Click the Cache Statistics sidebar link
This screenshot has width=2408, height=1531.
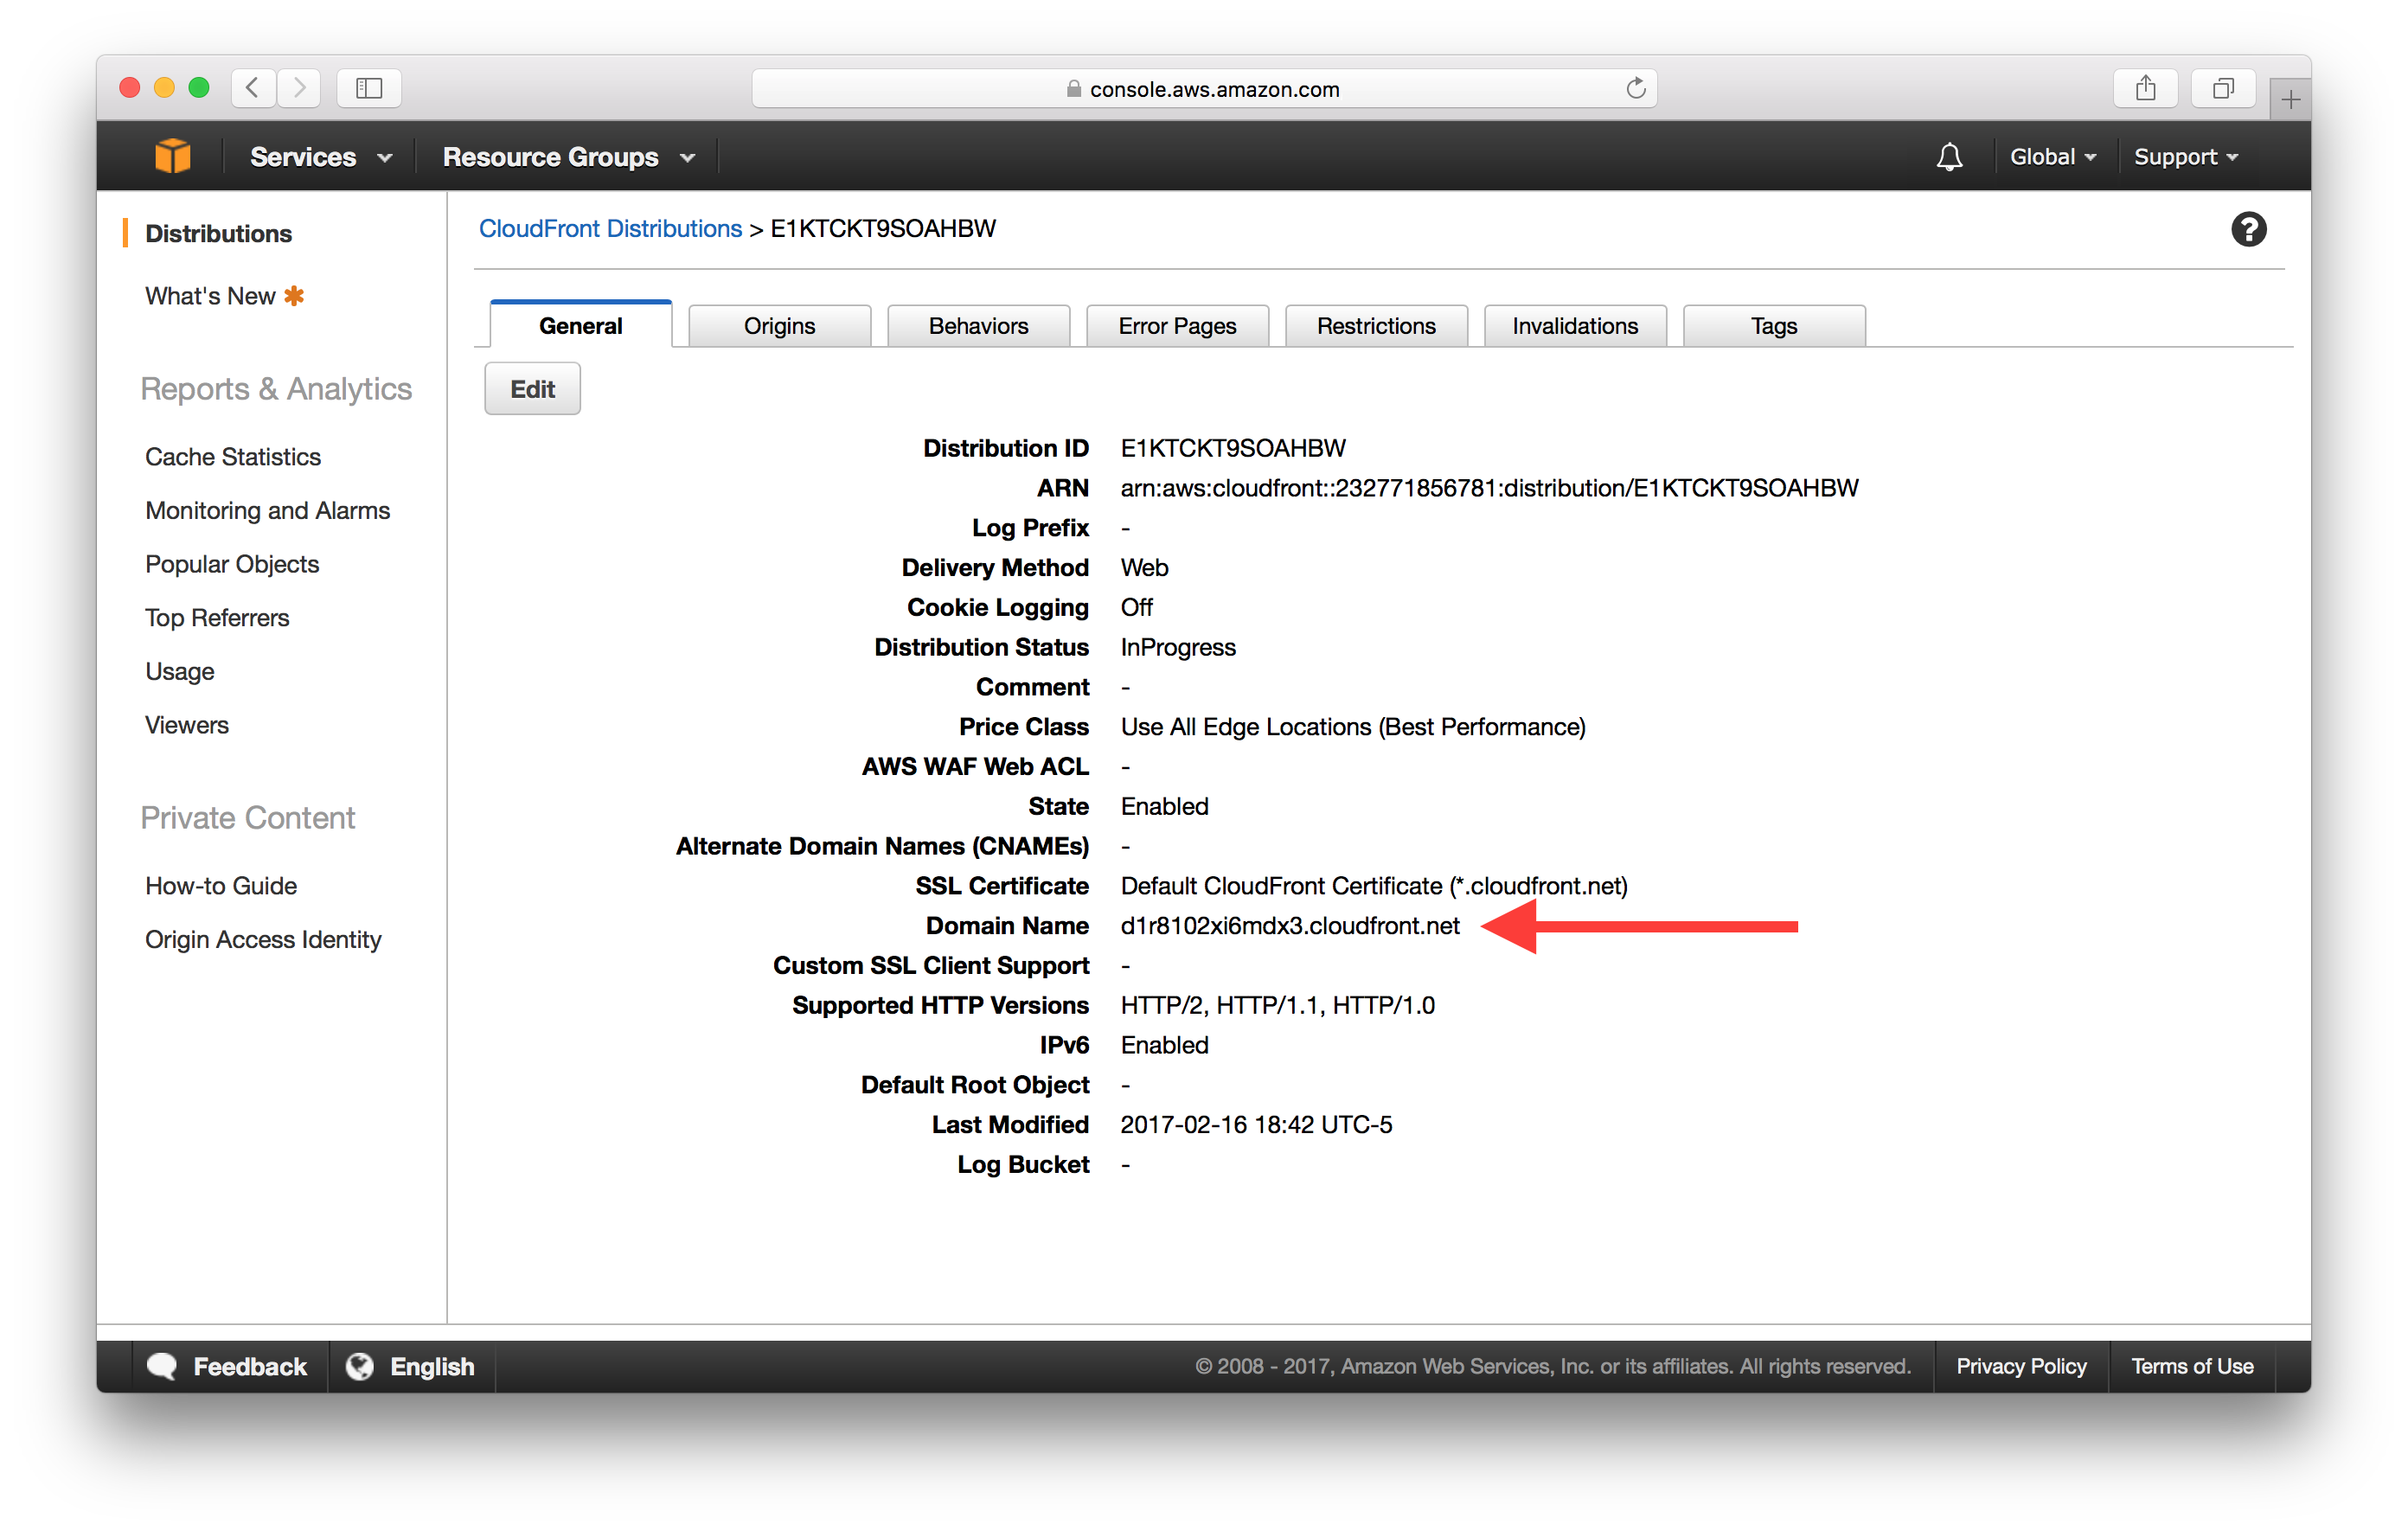point(232,458)
